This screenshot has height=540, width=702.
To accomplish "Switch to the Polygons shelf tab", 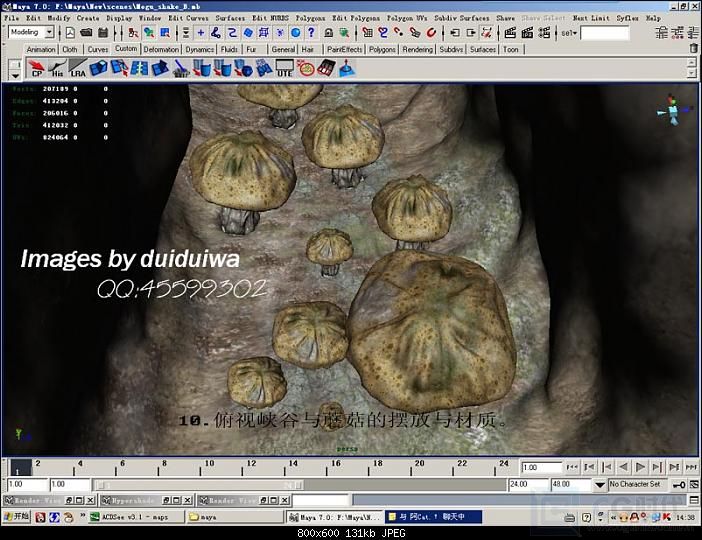I will click(382, 49).
